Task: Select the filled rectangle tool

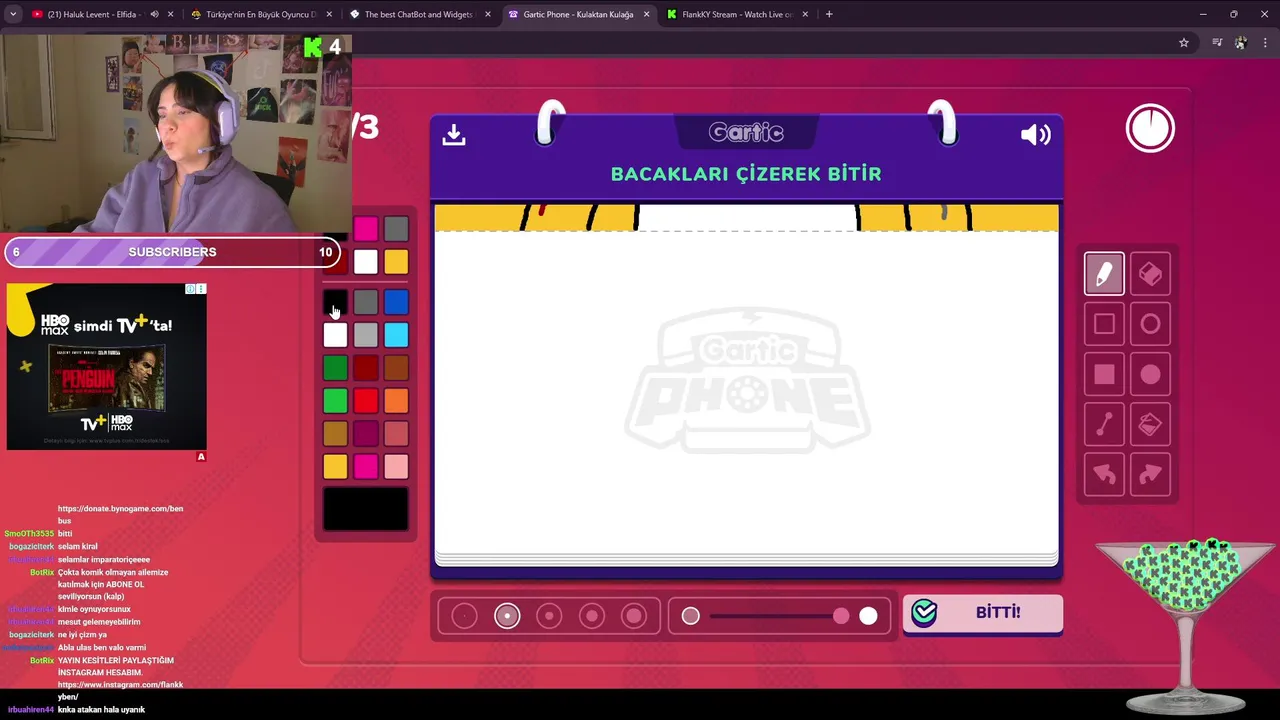Action: [1104, 374]
